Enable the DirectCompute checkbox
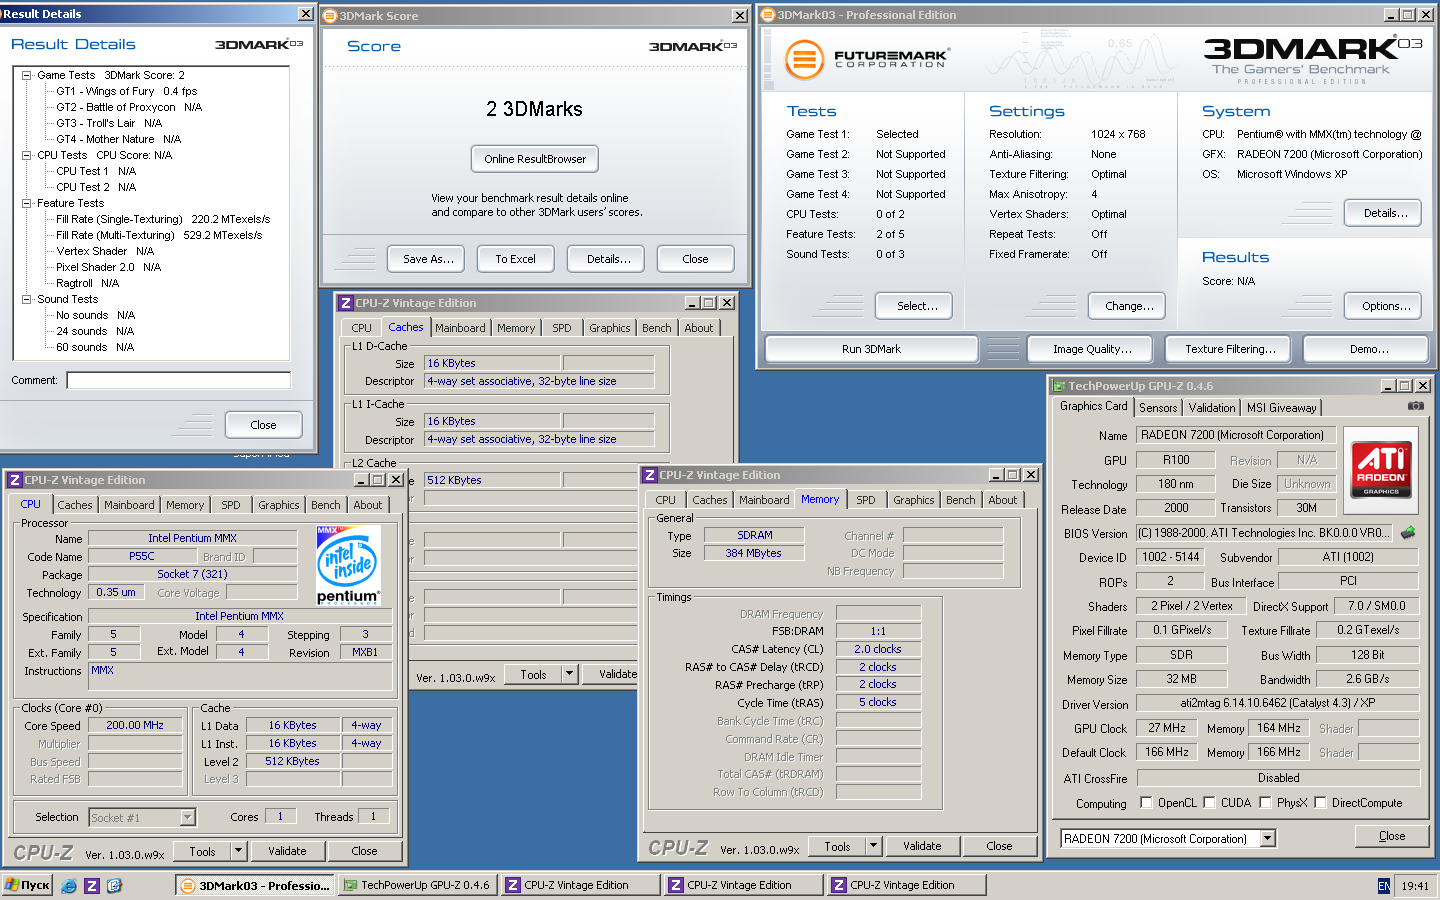1440x900 pixels. [x=1320, y=802]
